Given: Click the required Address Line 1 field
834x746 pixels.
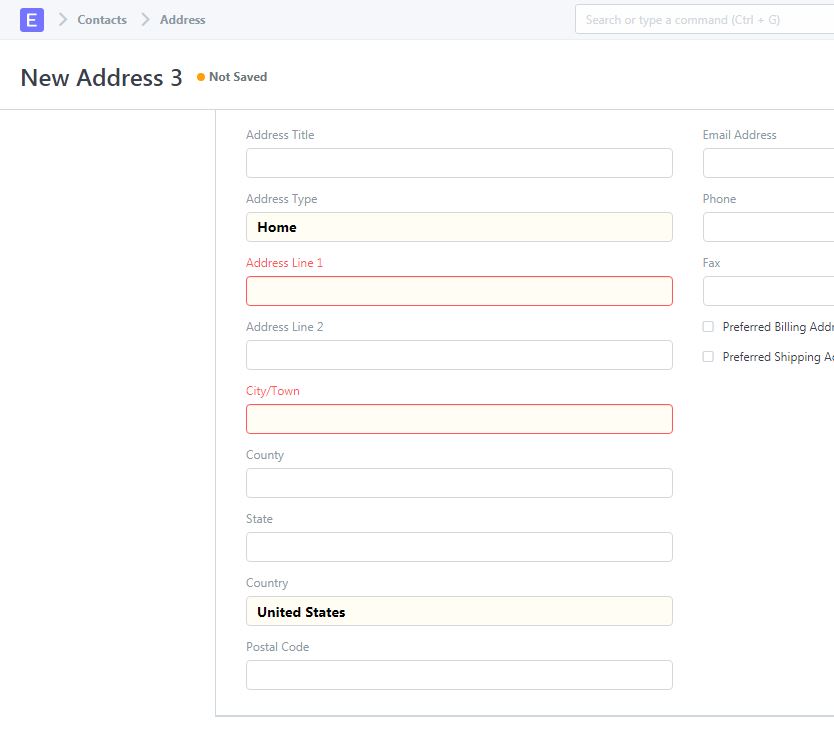Looking at the screenshot, I should tap(459, 291).
